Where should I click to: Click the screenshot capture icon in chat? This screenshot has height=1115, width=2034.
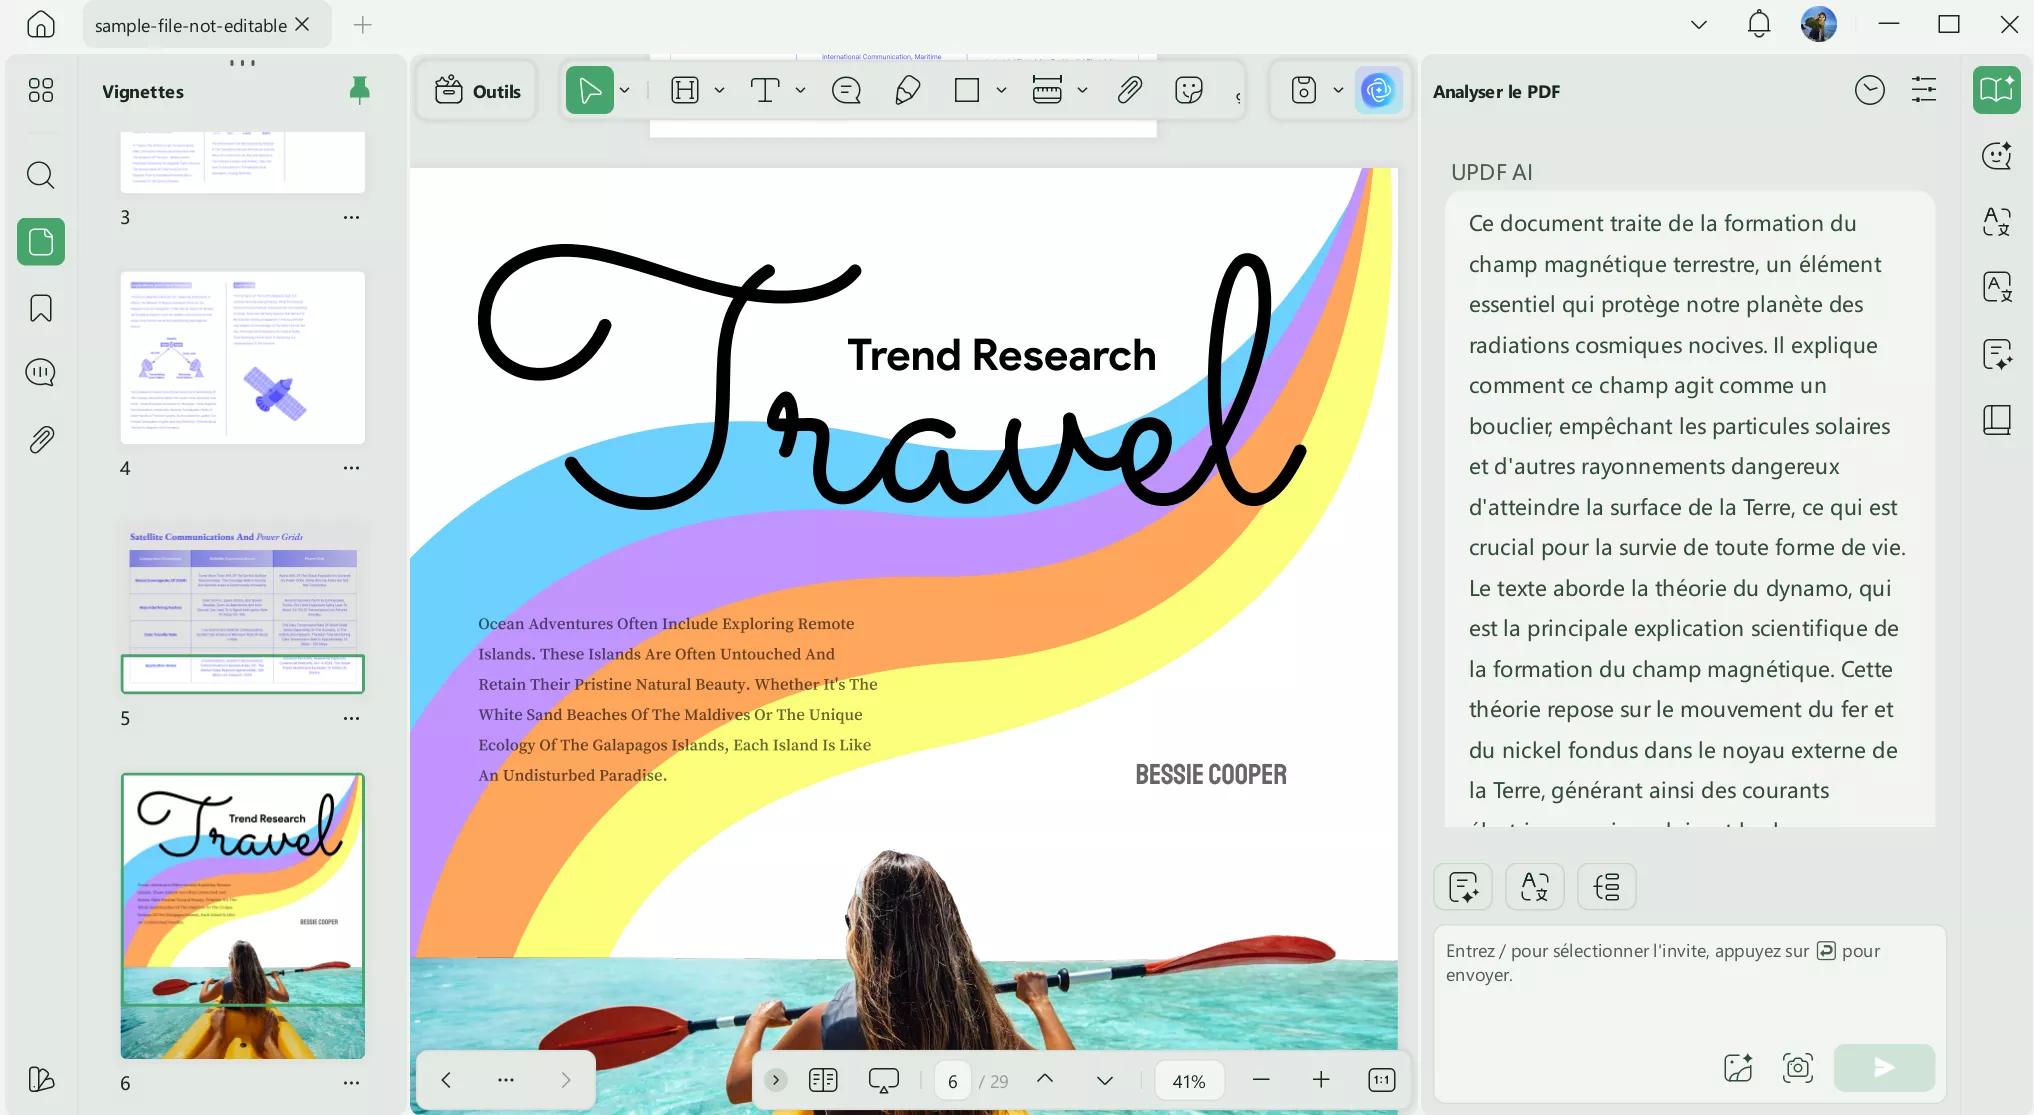pos(1797,1067)
